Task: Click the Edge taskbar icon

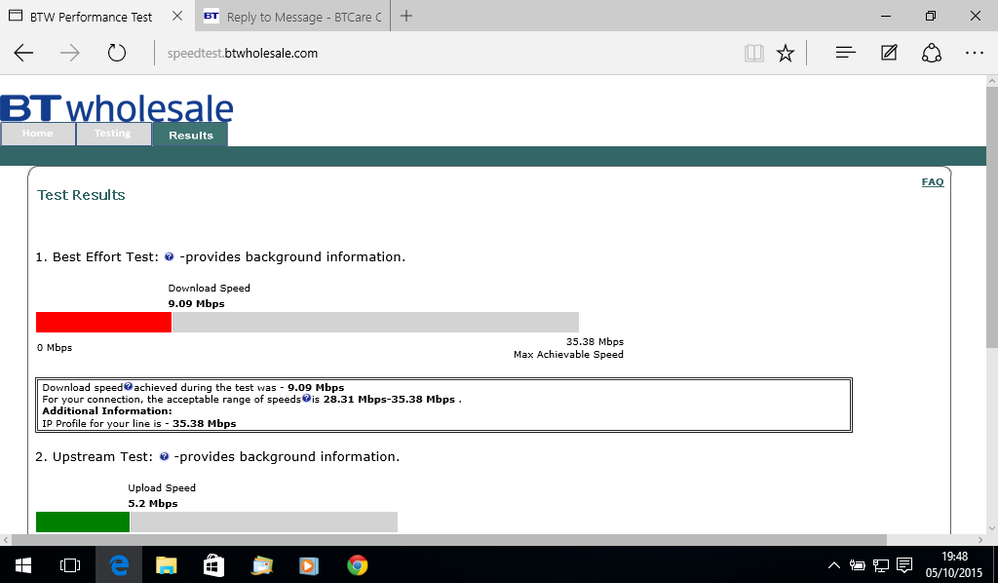Action: click(118, 565)
